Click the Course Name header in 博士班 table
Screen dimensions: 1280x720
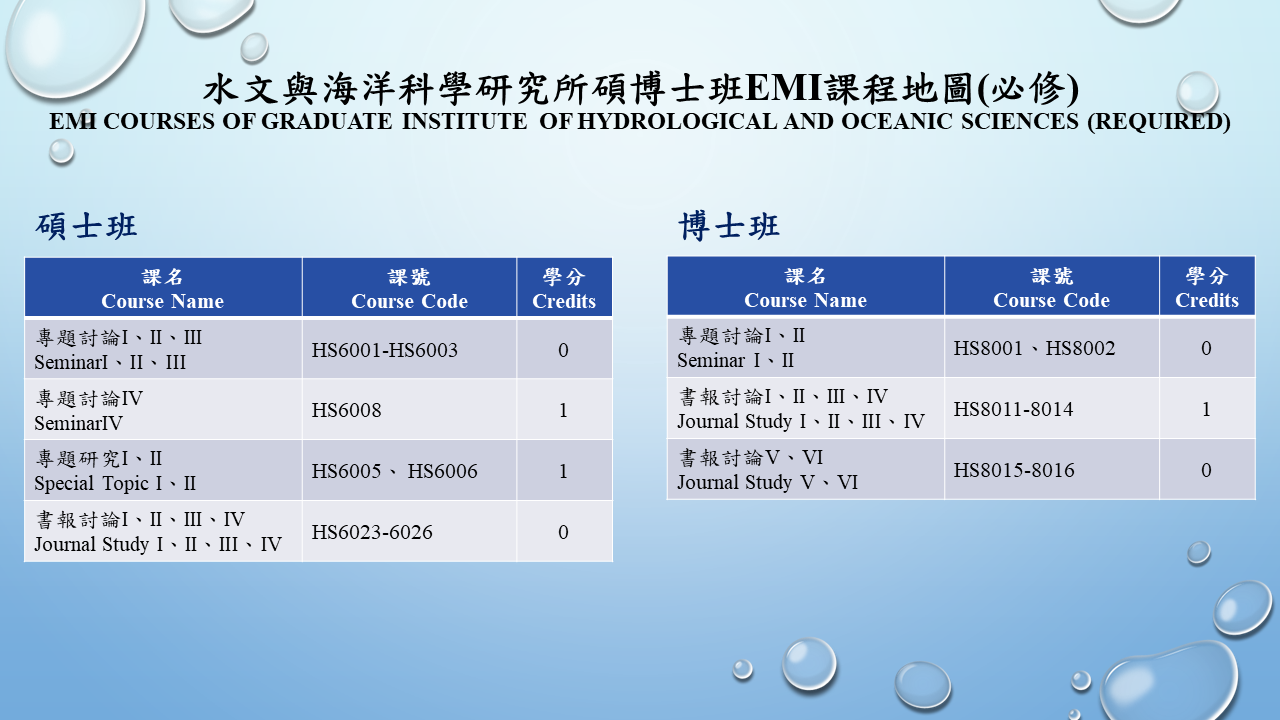tap(806, 287)
